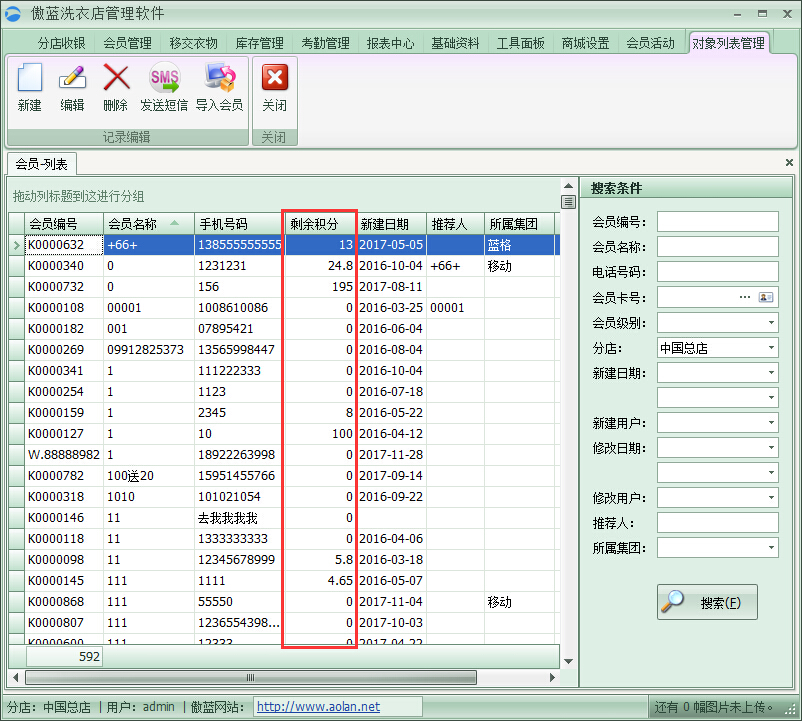Close the 会员-列表 panel with small X

pyautogui.click(x=789, y=163)
